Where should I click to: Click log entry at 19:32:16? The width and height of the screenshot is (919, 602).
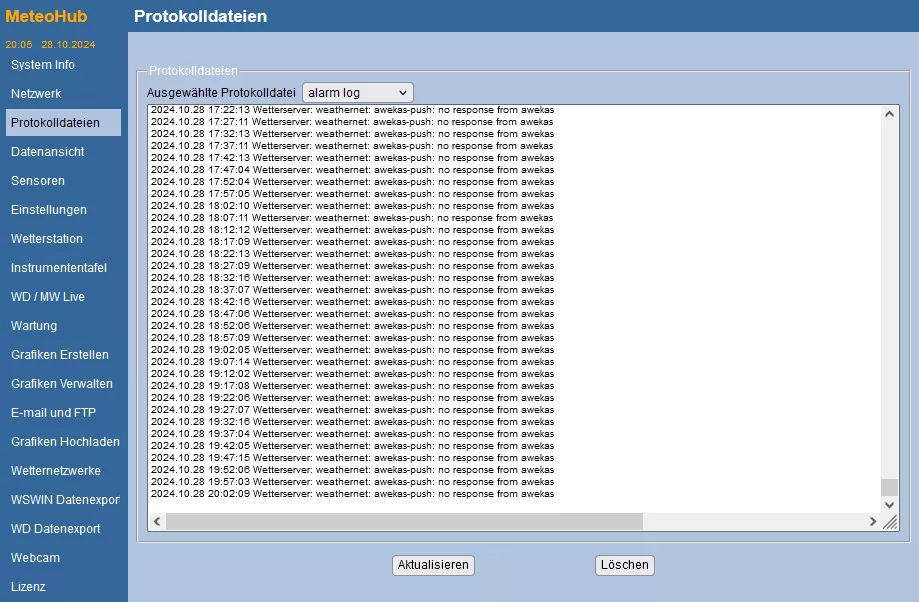point(352,422)
